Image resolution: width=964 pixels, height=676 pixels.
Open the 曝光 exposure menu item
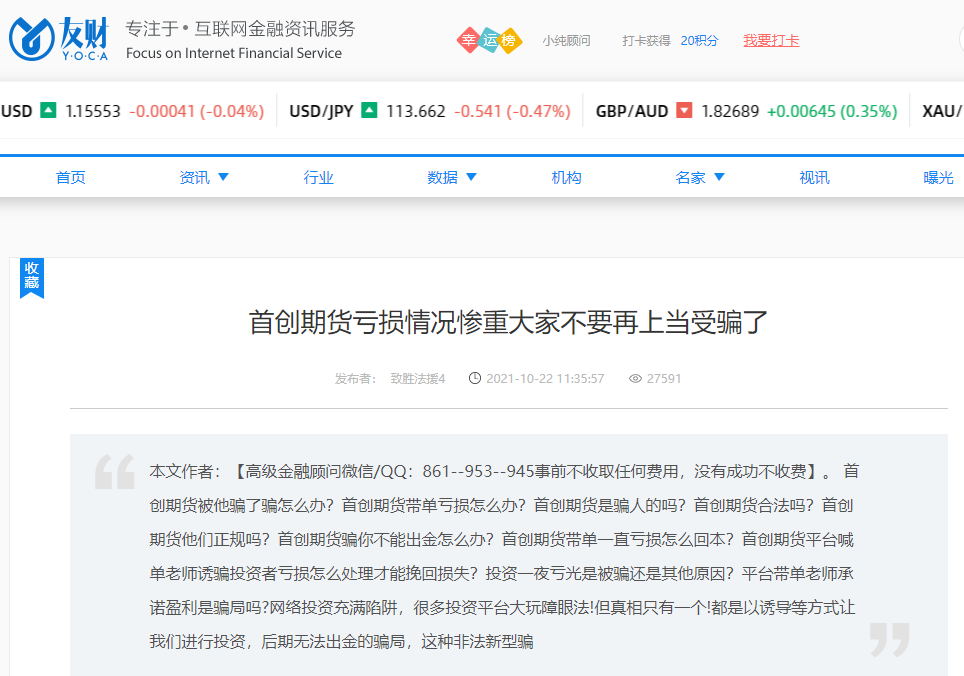(938, 178)
